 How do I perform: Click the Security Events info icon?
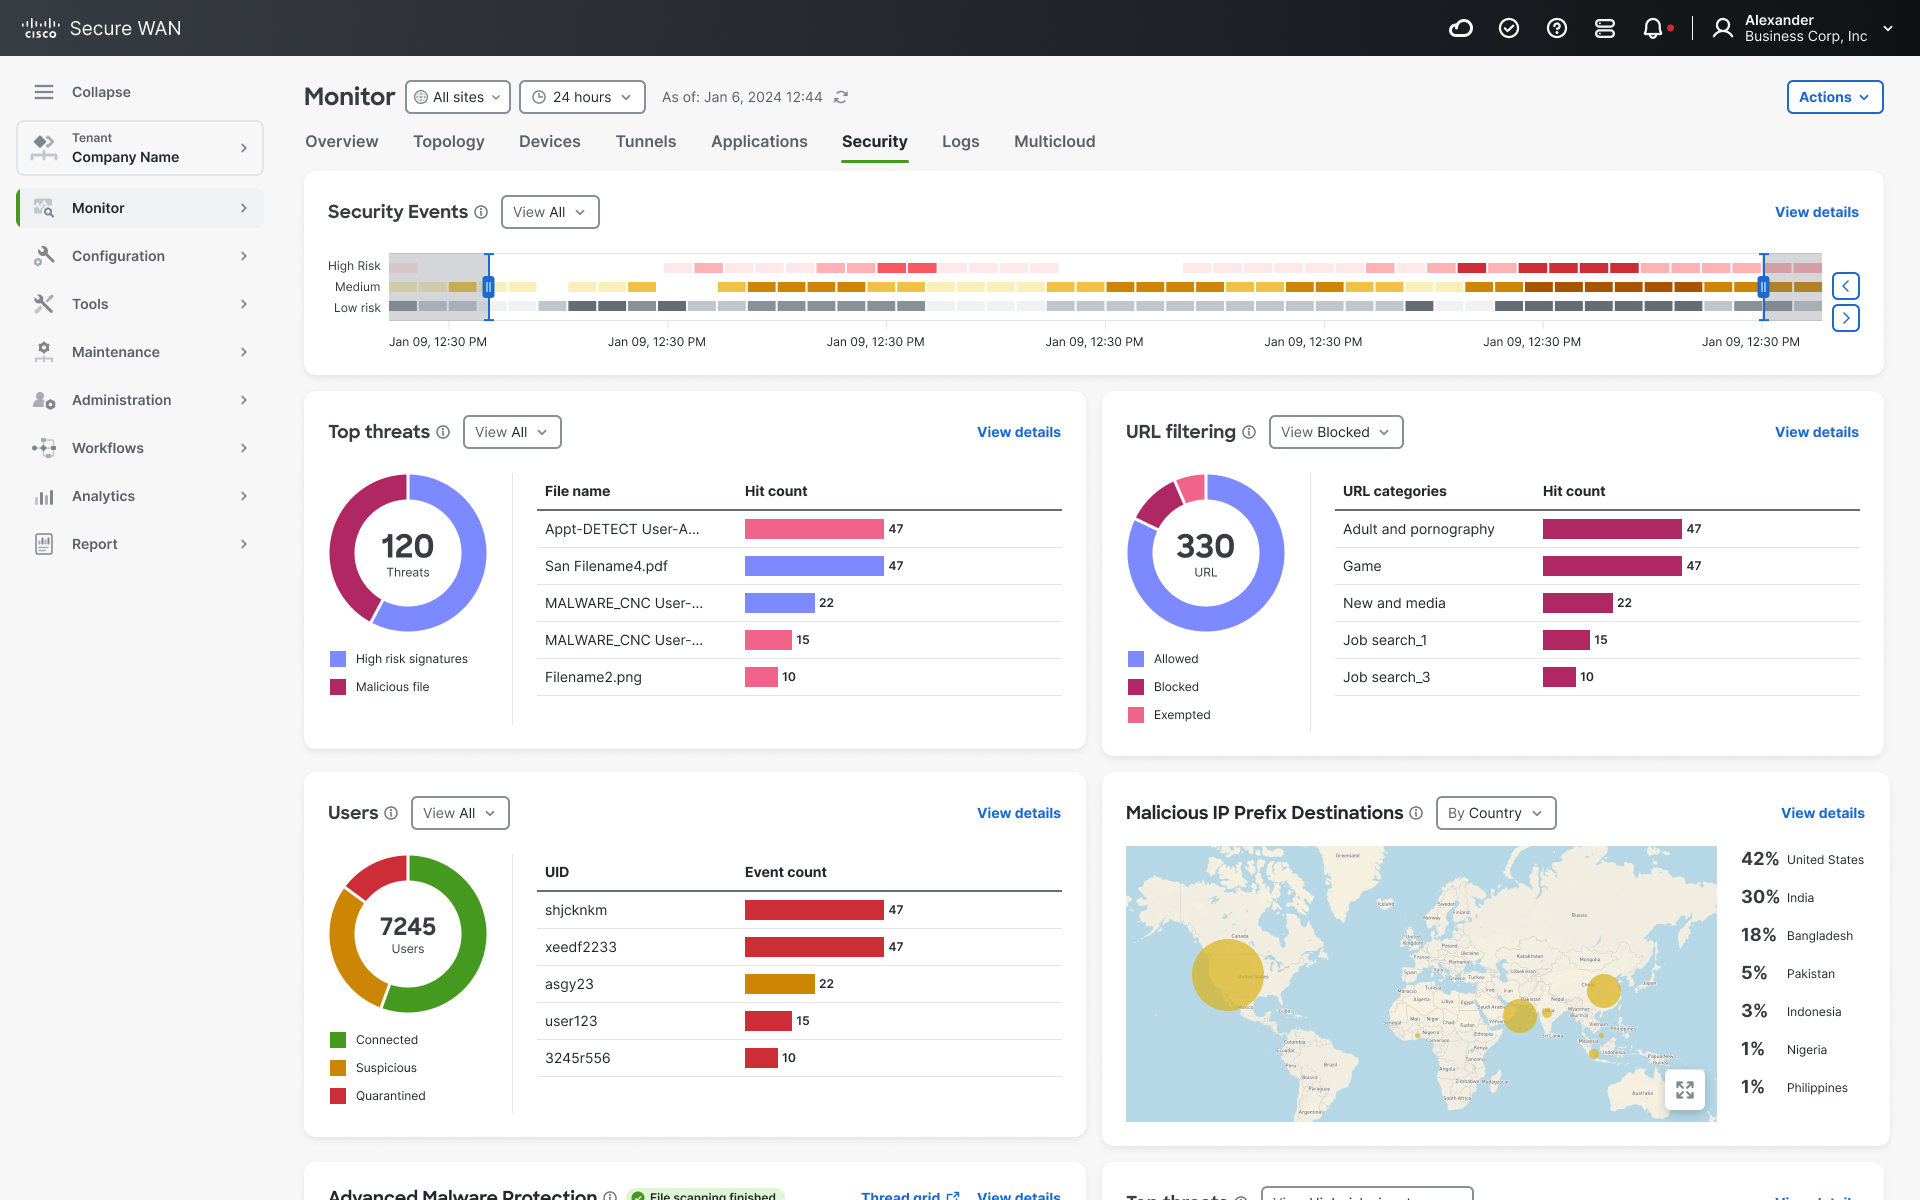pyautogui.click(x=481, y=212)
